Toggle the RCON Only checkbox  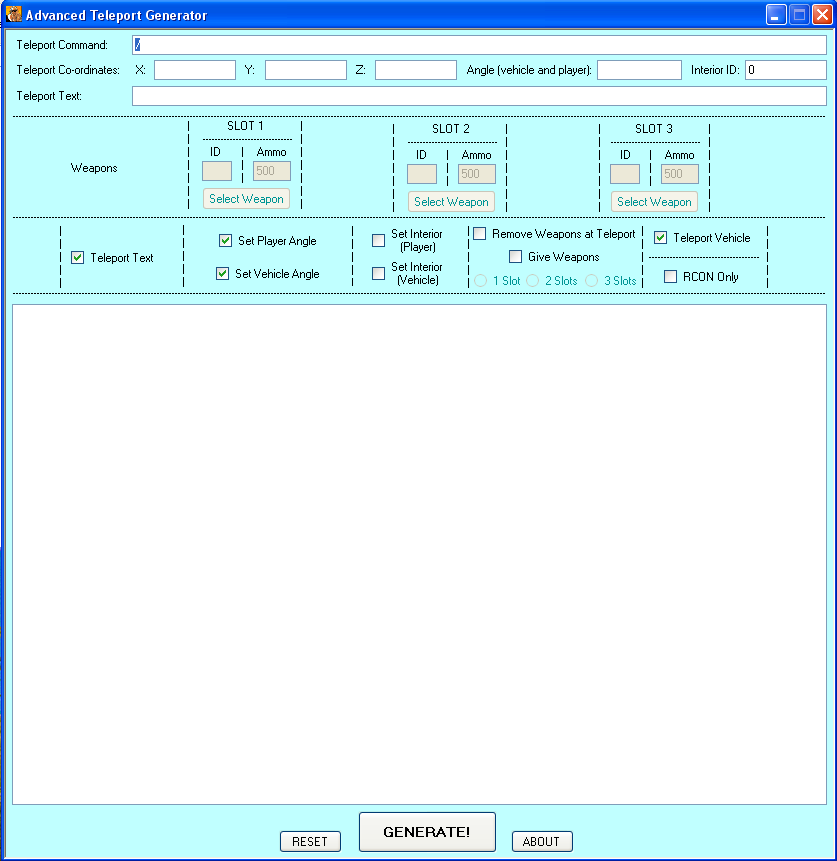(x=670, y=276)
